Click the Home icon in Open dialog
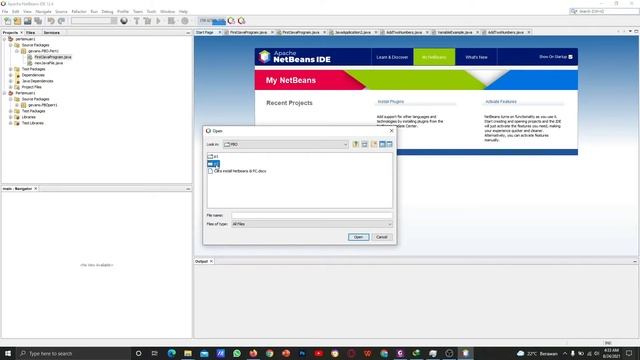This screenshot has height=360, width=640. click(x=364, y=144)
